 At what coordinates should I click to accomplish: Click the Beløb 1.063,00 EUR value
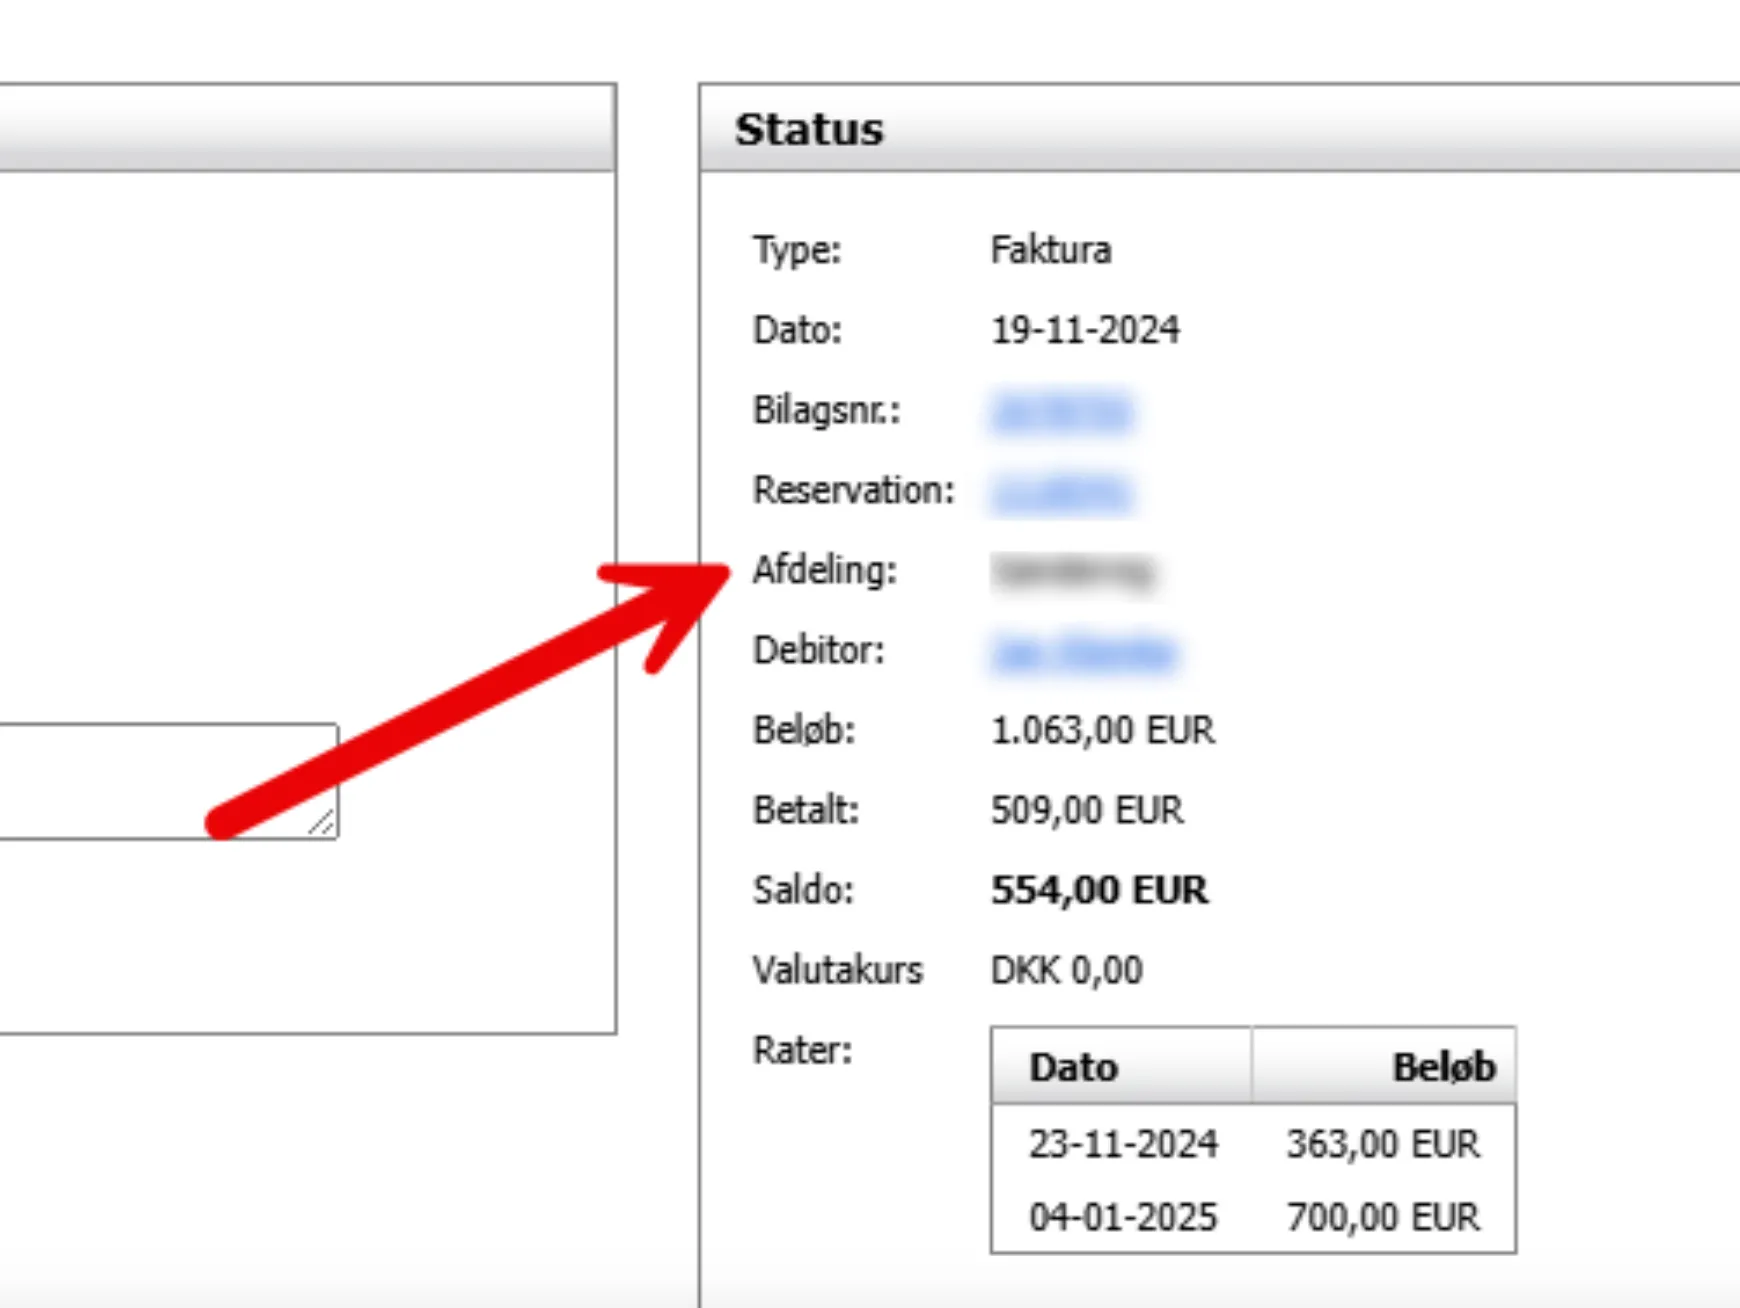point(1102,730)
